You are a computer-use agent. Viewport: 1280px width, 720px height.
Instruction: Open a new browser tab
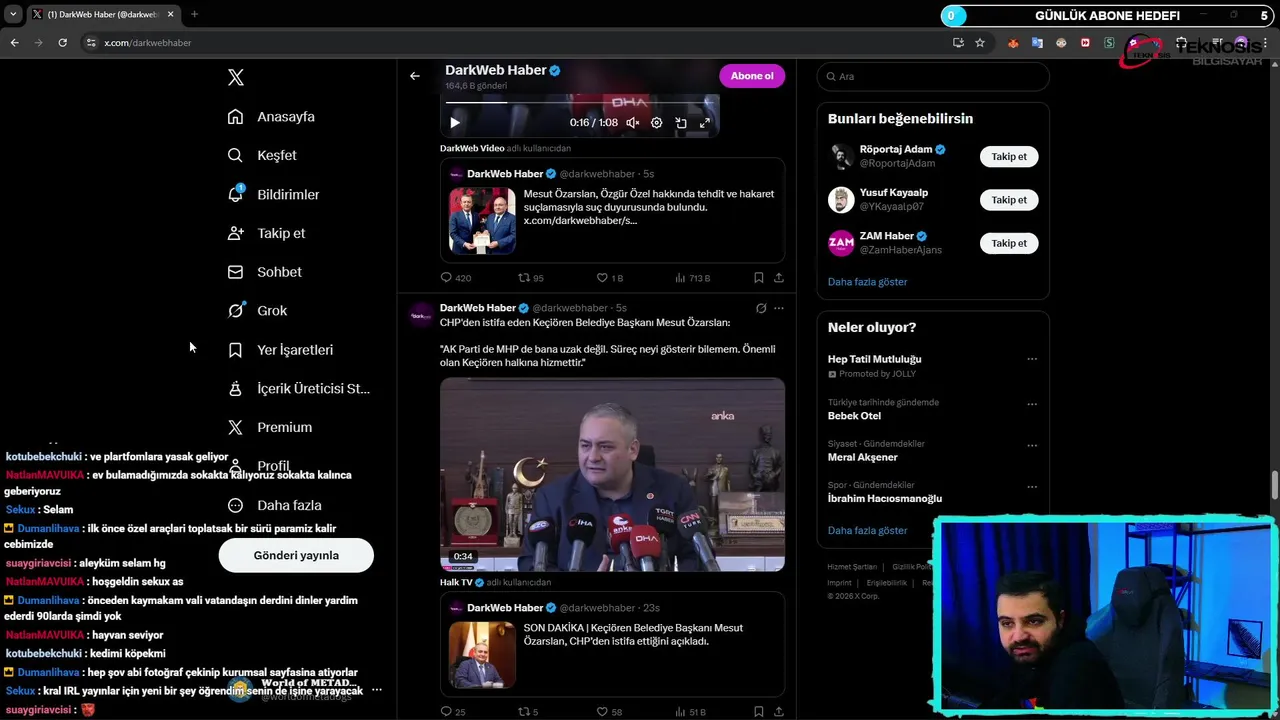[194, 14]
